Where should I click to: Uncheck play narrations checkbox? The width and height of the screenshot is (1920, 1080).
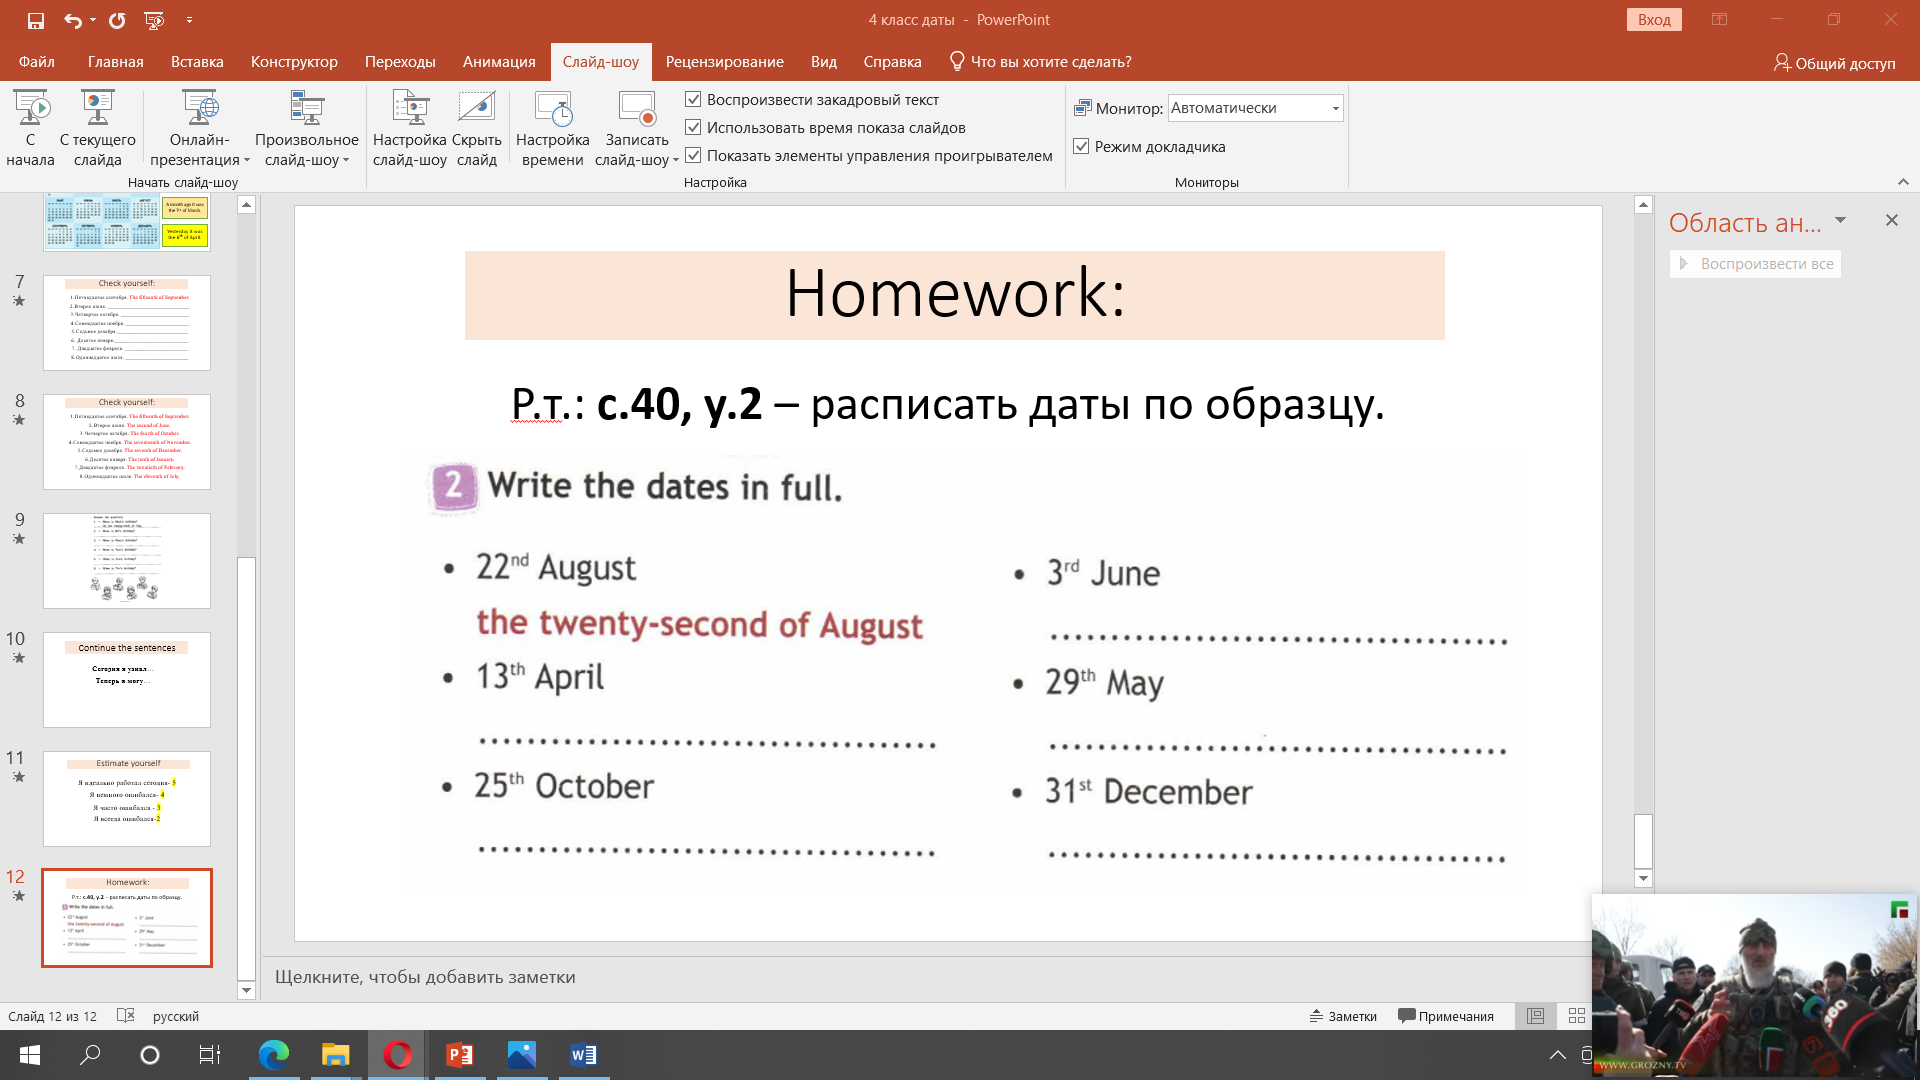tap(693, 99)
